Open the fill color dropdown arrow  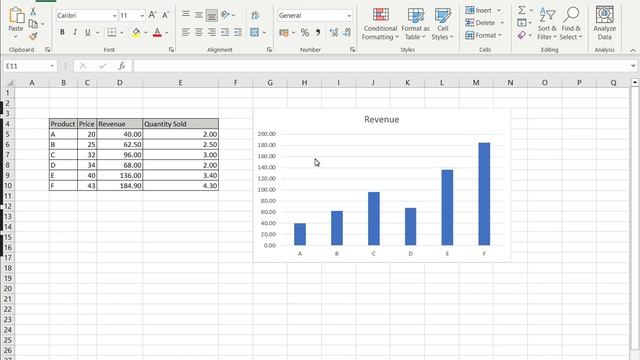[x=146, y=33]
